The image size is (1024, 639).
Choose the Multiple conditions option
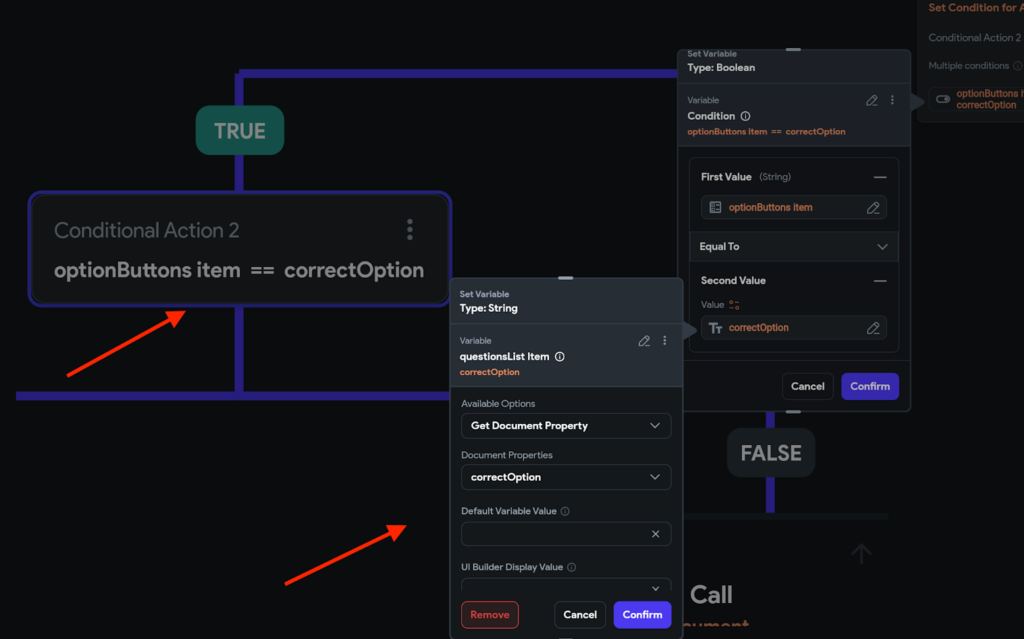point(966,65)
